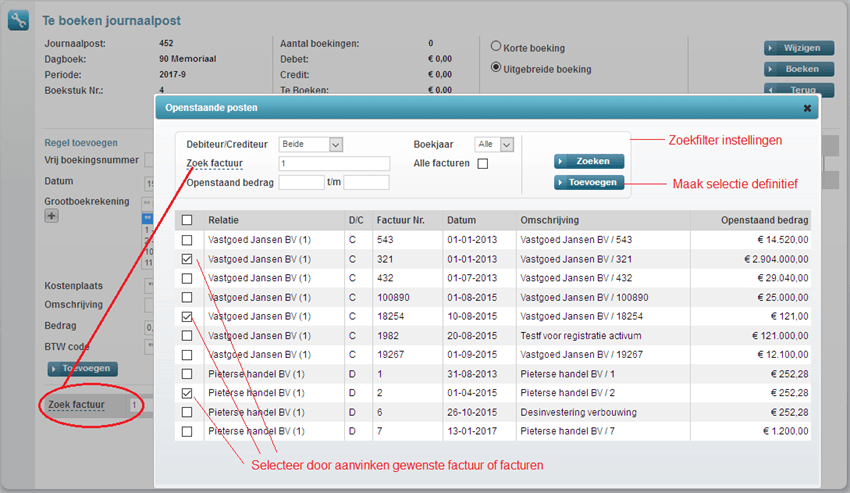Screen dimensions: 850x493
Task: Select the Korte boeking radio option
Action: pyautogui.click(x=495, y=46)
